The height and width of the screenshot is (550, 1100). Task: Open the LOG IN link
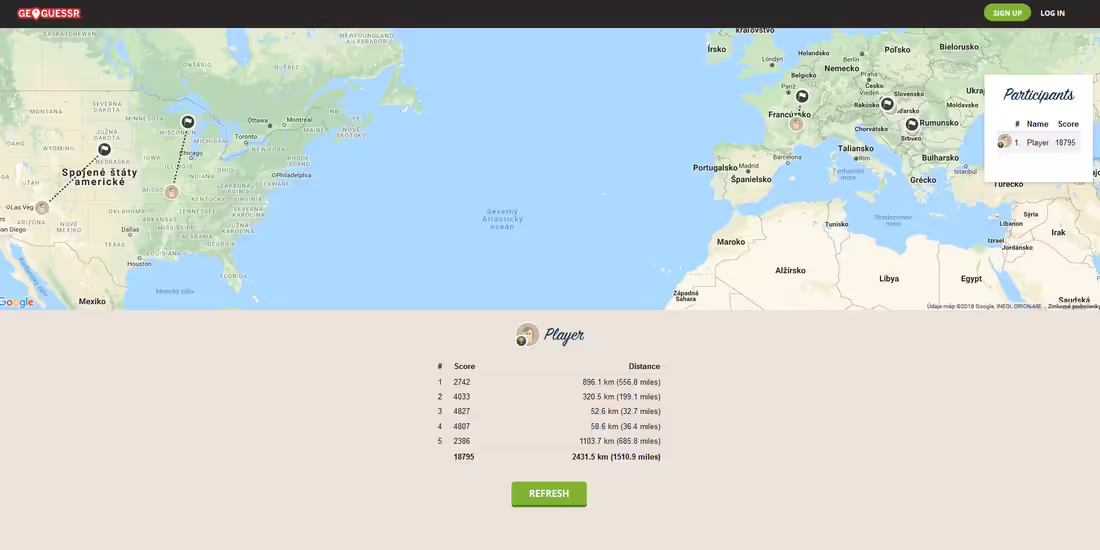click(x=1052, y=13)
